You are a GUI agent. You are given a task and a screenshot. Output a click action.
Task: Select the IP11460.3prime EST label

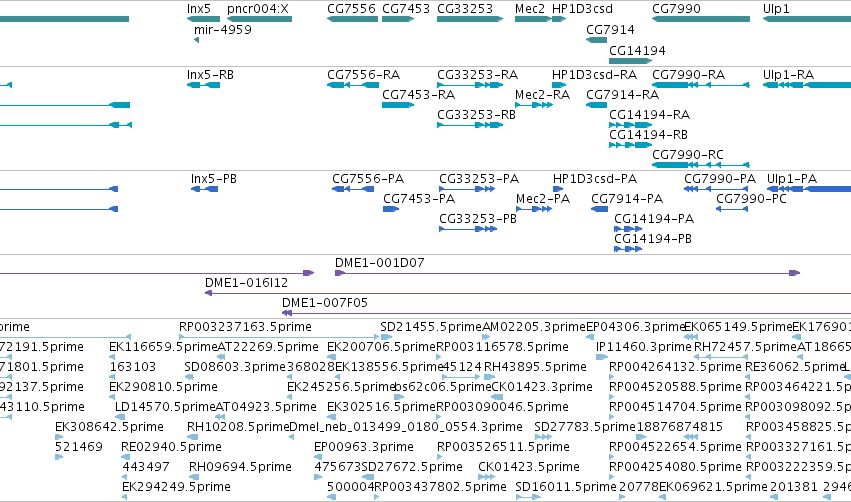click(644, 347)
